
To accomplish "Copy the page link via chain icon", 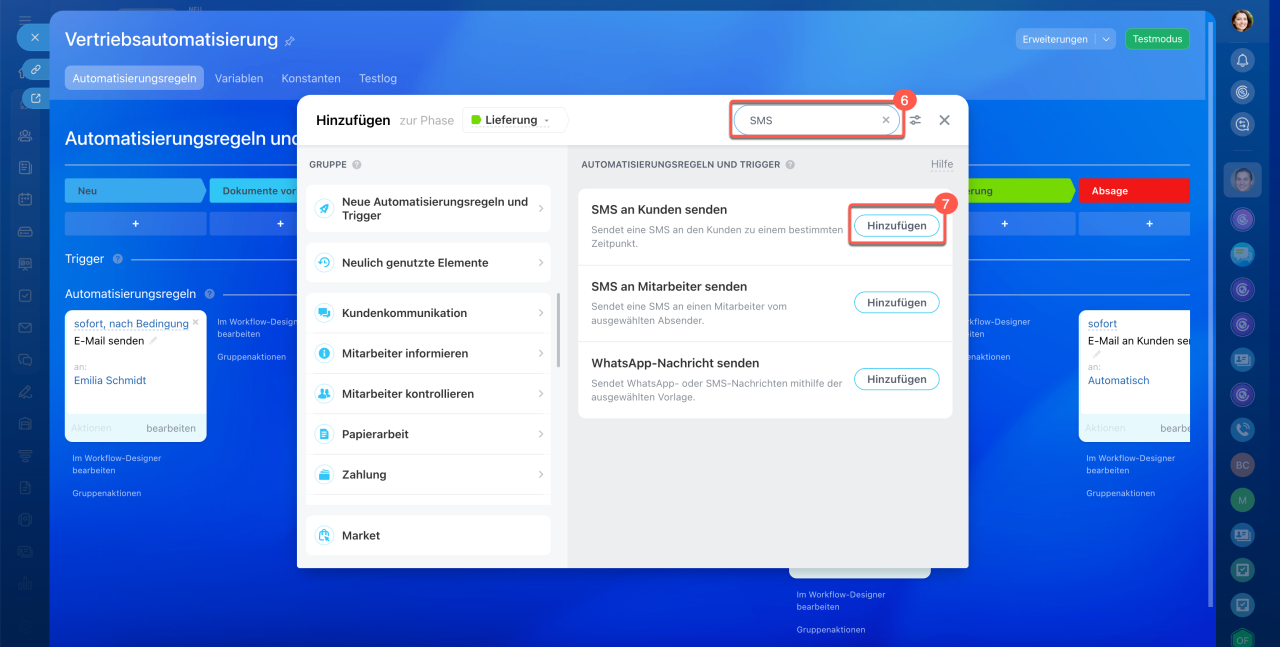I will click(x=35, y=69).
